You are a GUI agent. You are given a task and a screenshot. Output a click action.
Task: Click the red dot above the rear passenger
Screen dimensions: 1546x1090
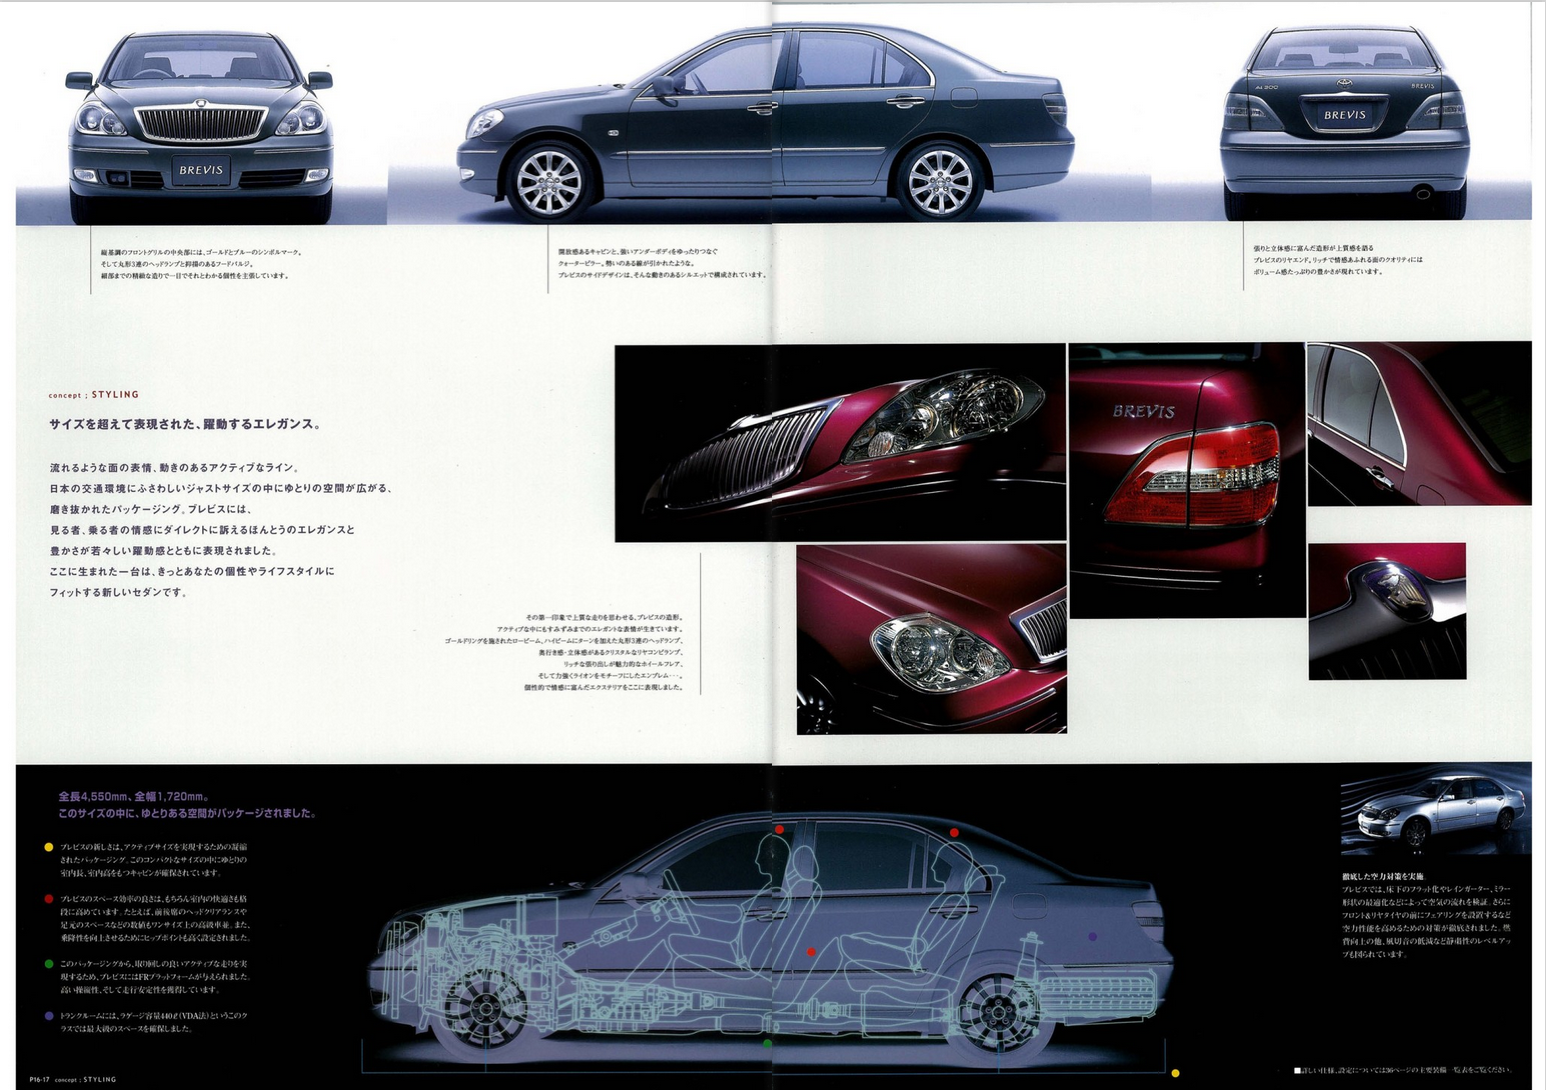[x=954, y=832]
